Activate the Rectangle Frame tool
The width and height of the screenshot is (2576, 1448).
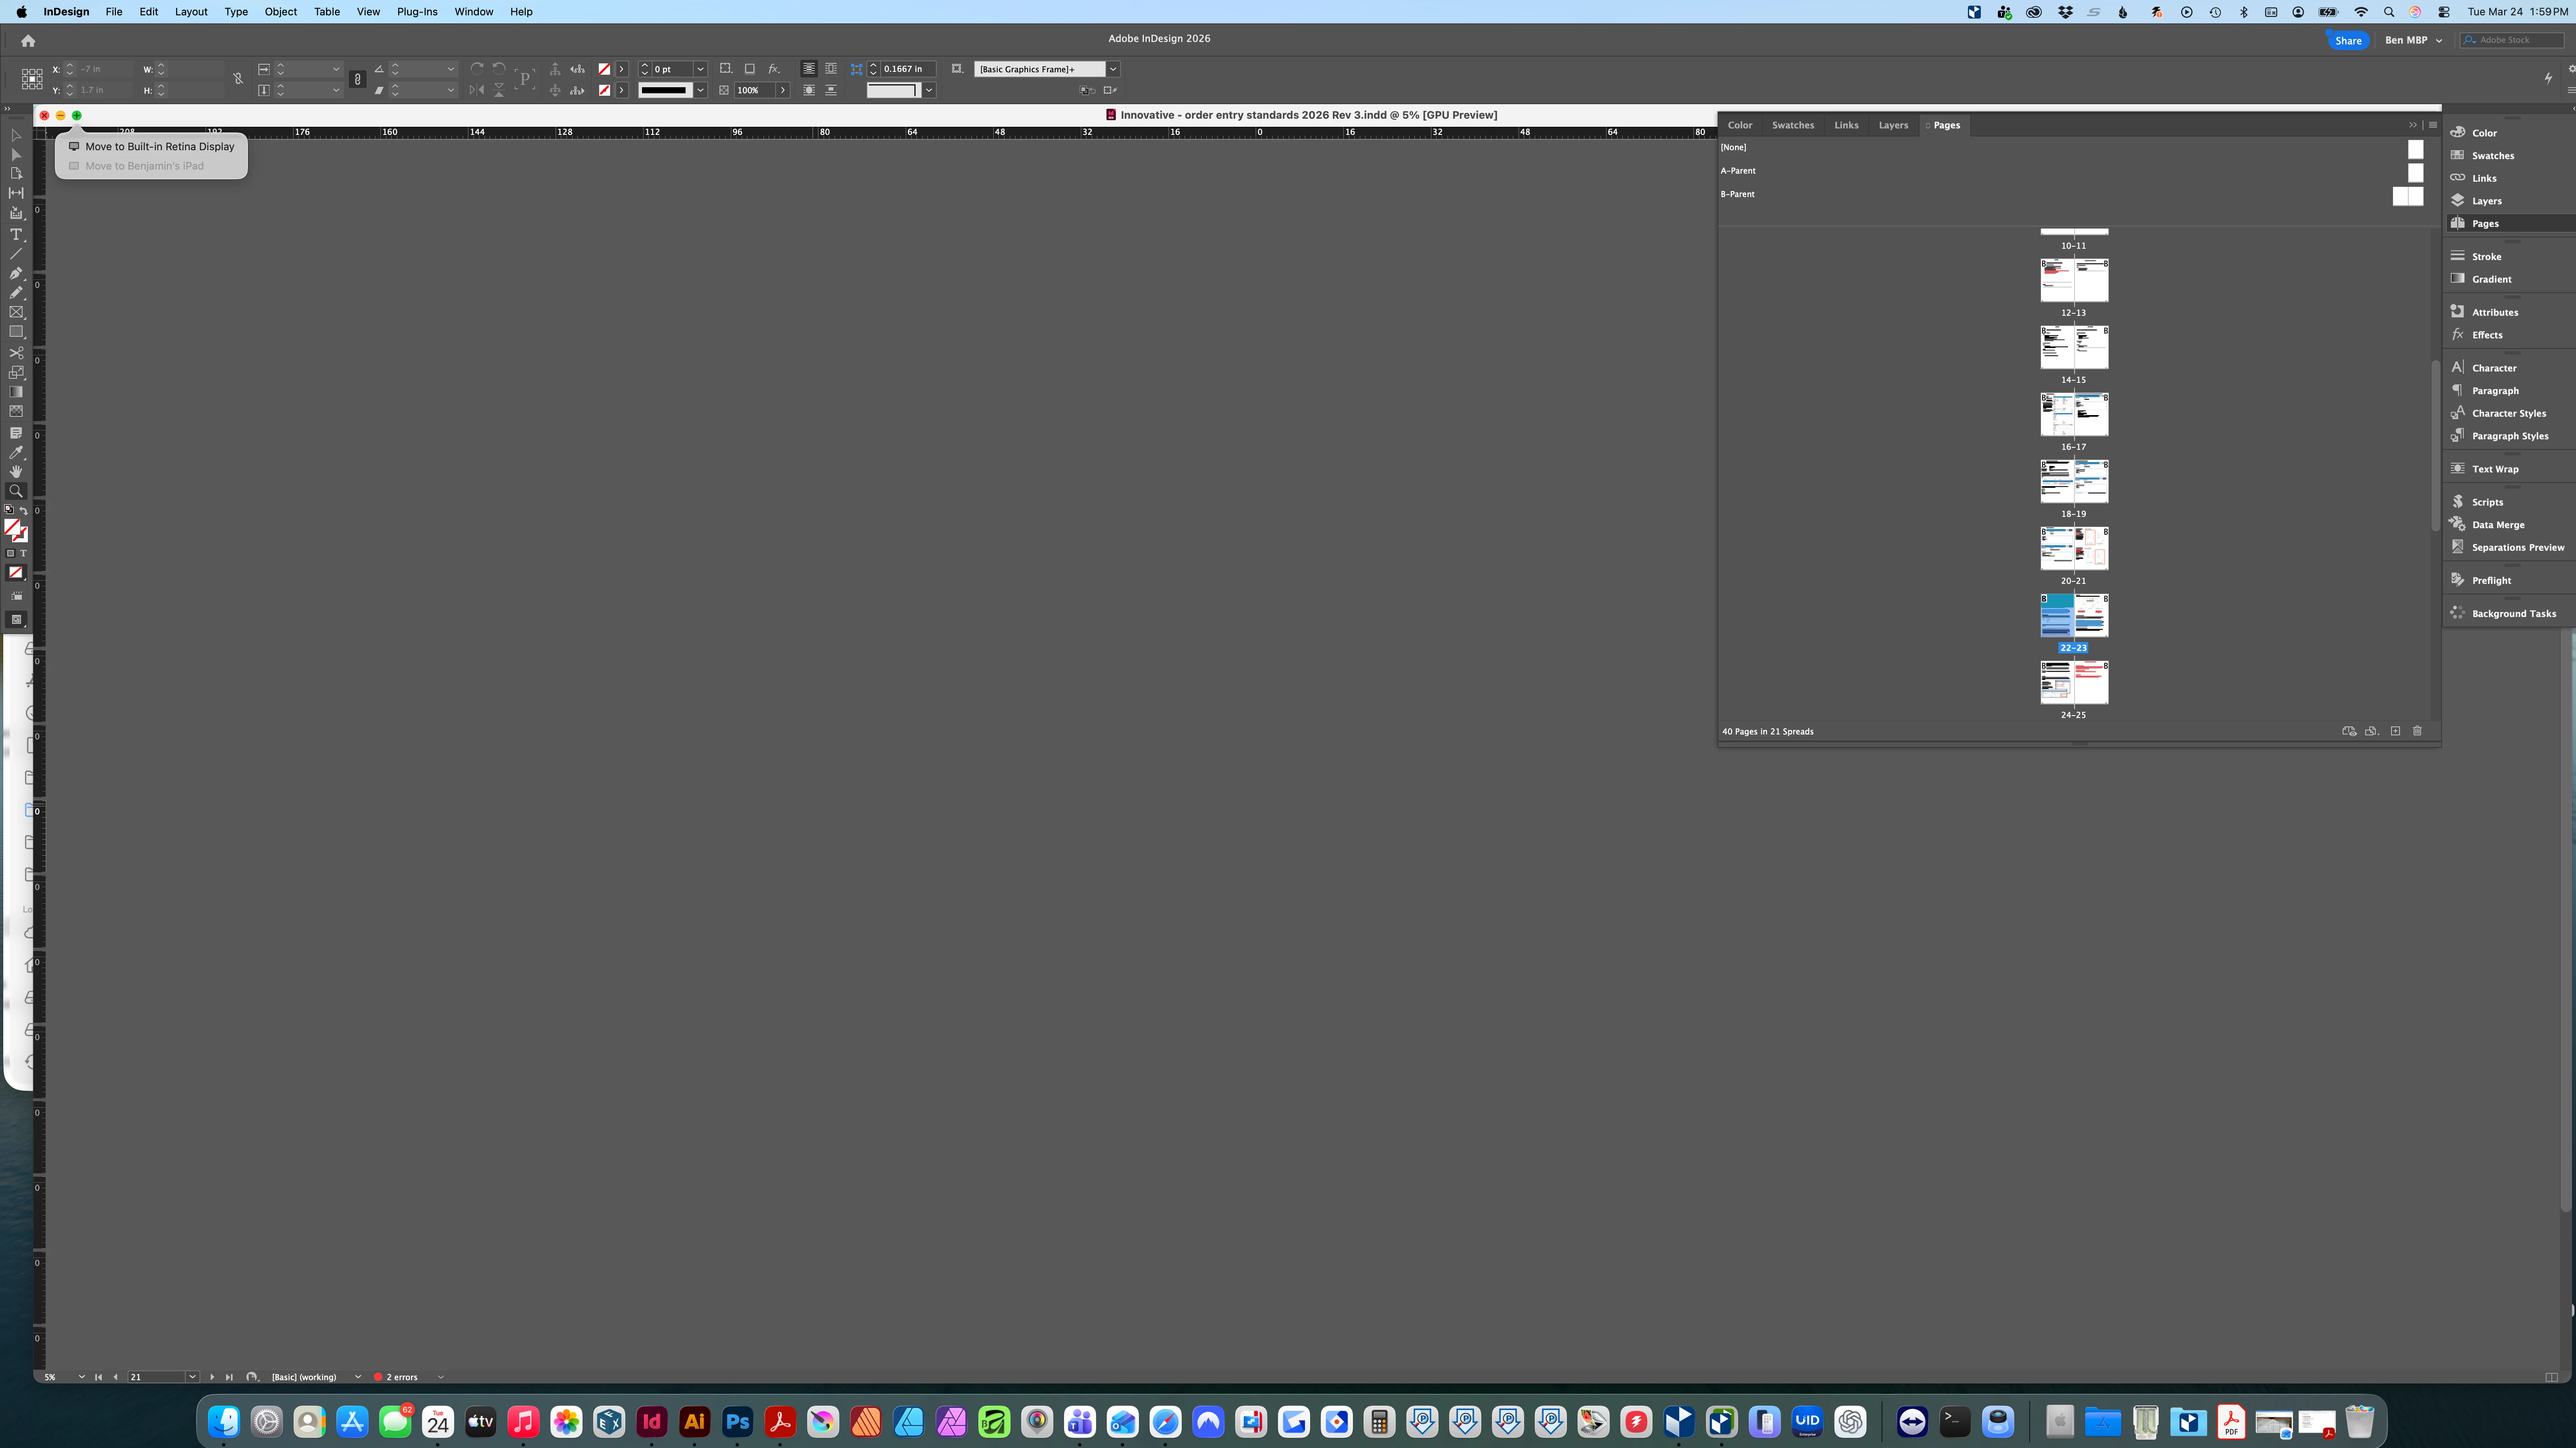16,312
